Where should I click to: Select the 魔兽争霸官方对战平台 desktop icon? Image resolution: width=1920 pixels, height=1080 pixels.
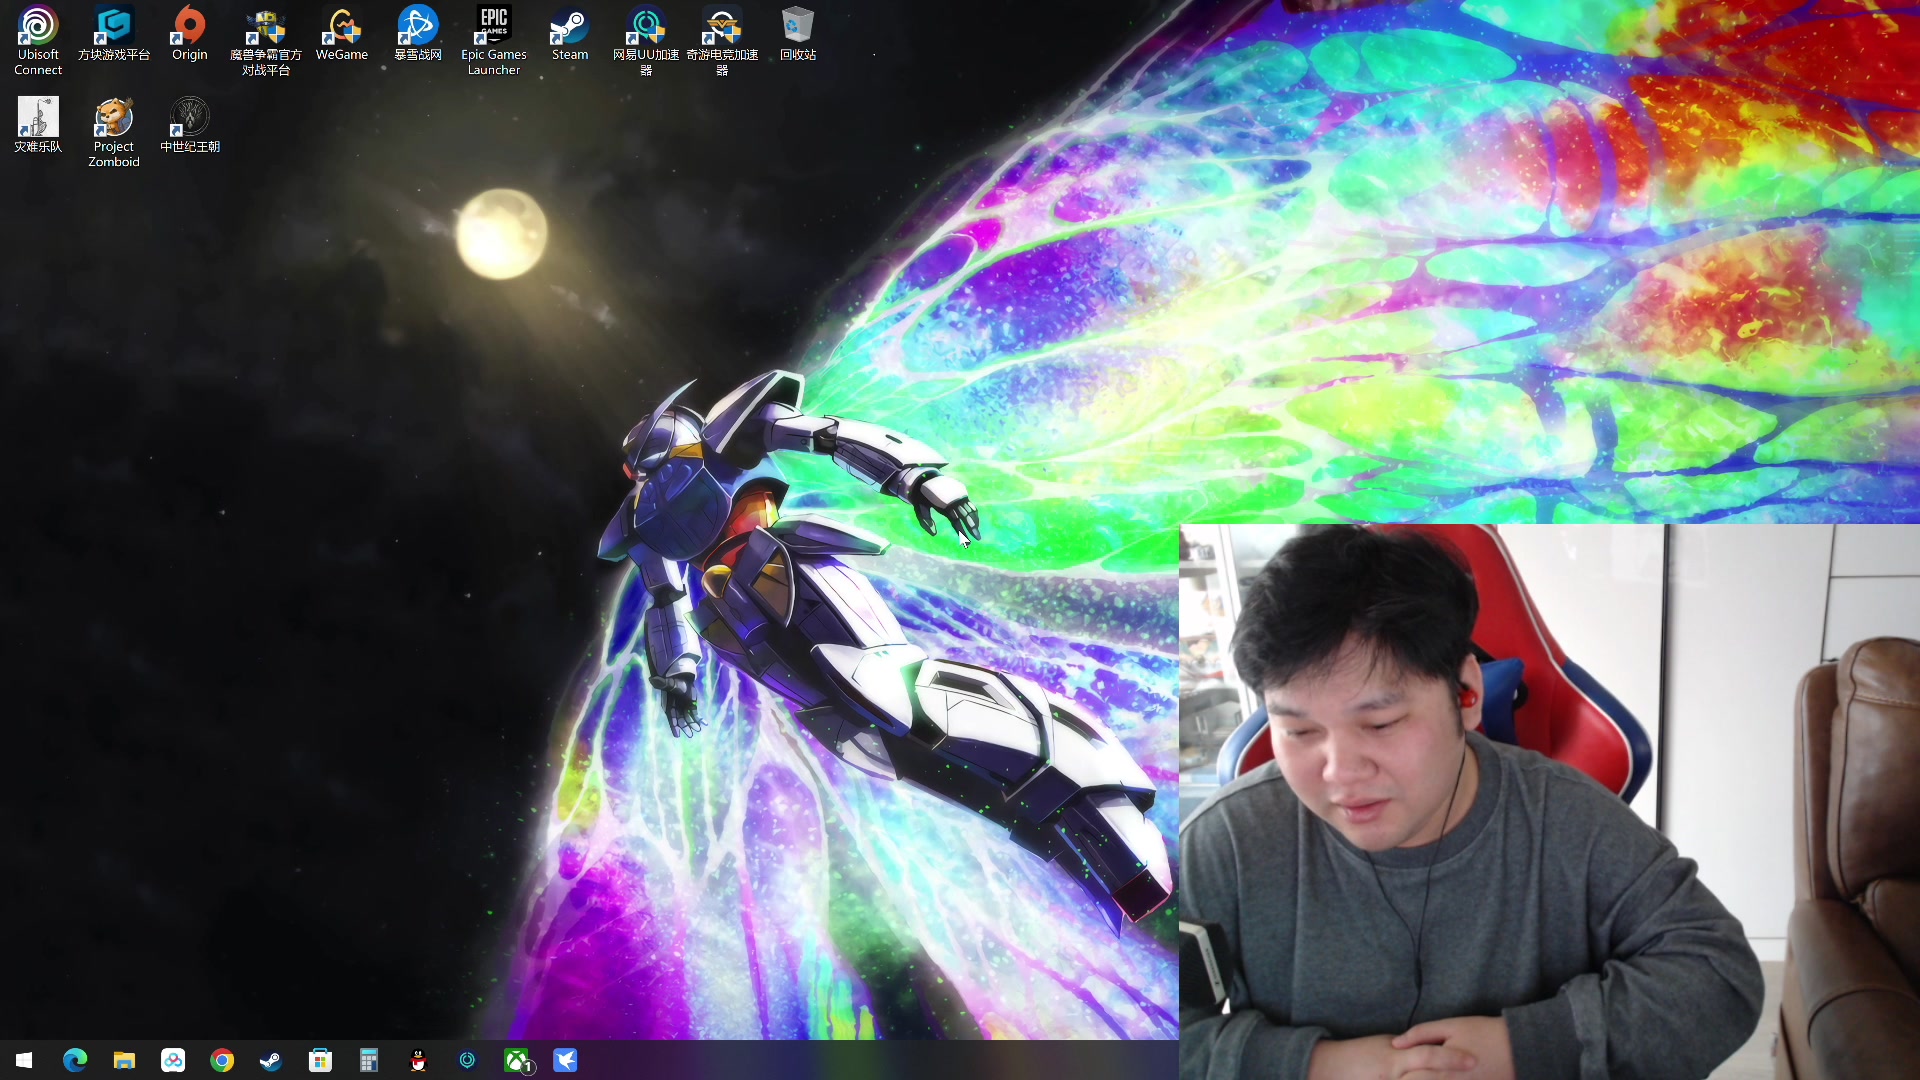pyautogui.click(x=266, y=40)
